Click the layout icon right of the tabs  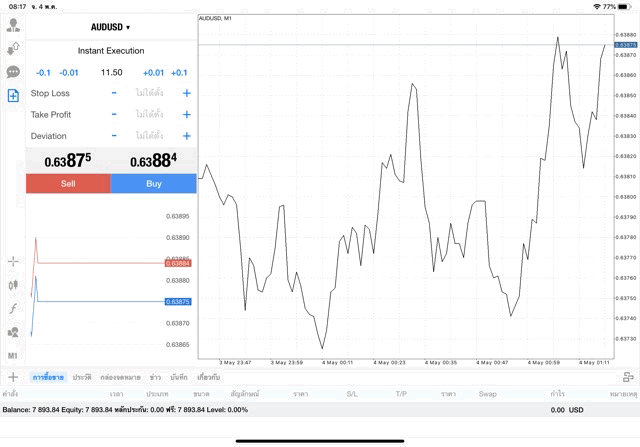628,377
